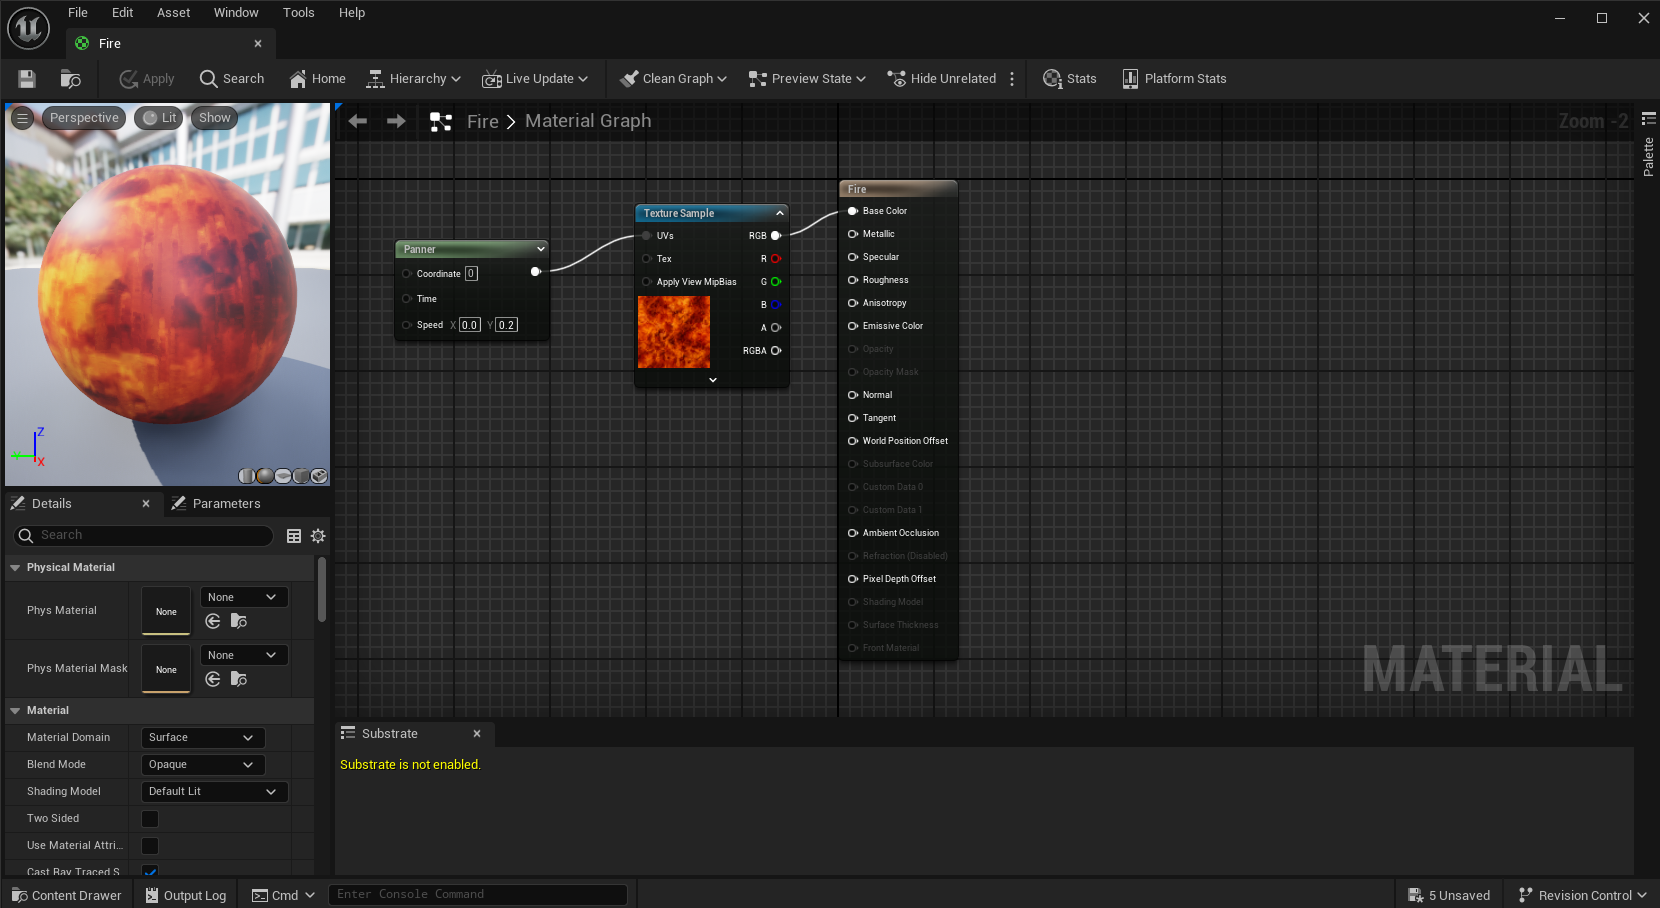The width and height of the screenshot is (1660, 908).
Task: Expand Texture Sample node bottom chevron
Action: tap(713, 380)
